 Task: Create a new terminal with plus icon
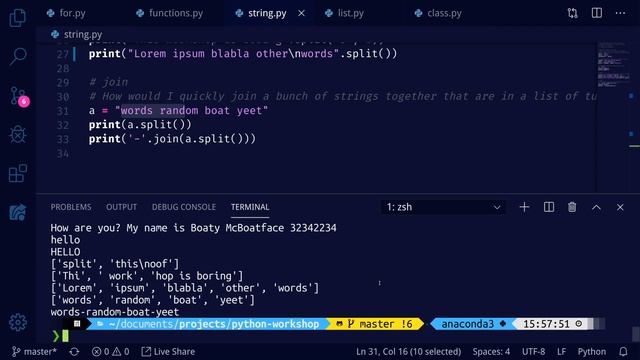click(x=524, y=207)
